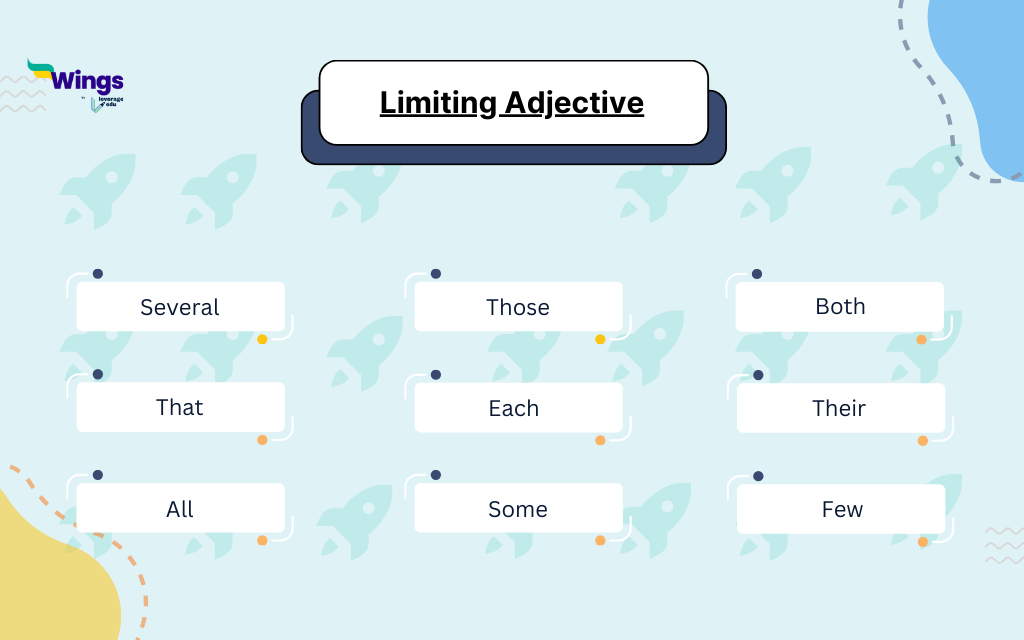Viewport: 1024px width, 640px height.
Task: Pick the Few card
Action: pyautogui.click(x=840, y=509)
